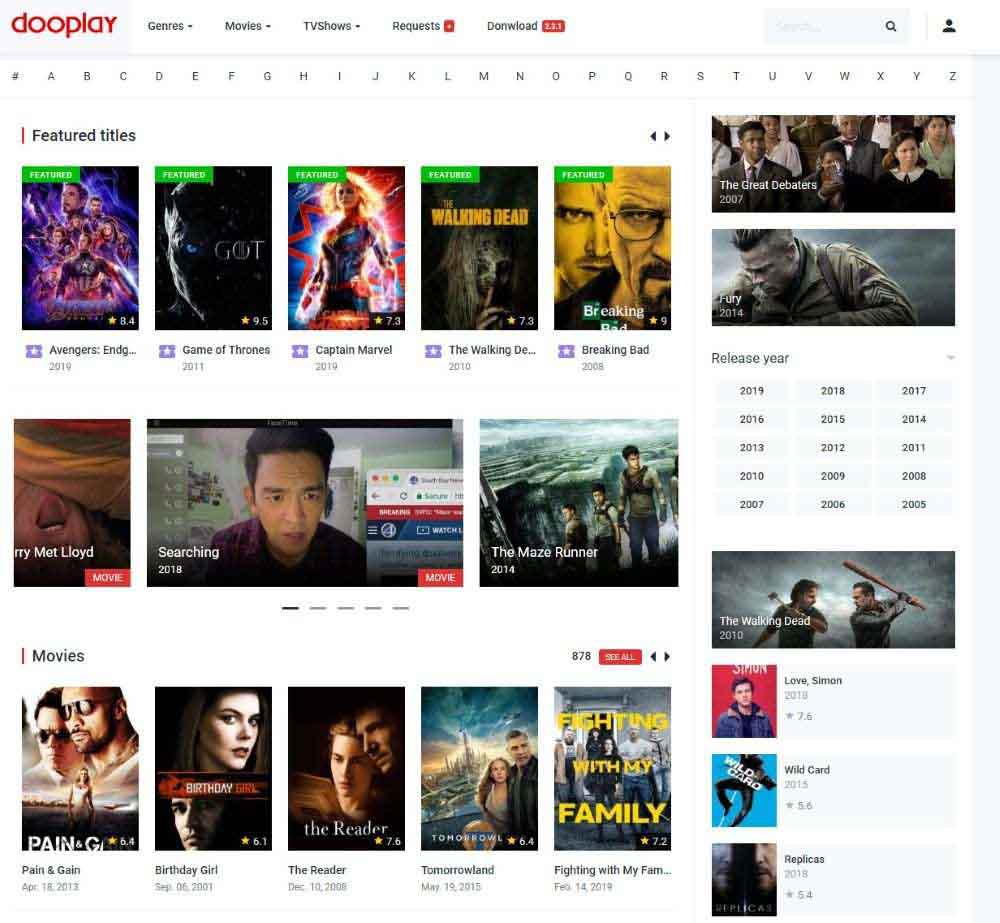This screenshot has width=1000, height=923.
Task: Collapse the Release year section arrow
Action: coord(950,358)
